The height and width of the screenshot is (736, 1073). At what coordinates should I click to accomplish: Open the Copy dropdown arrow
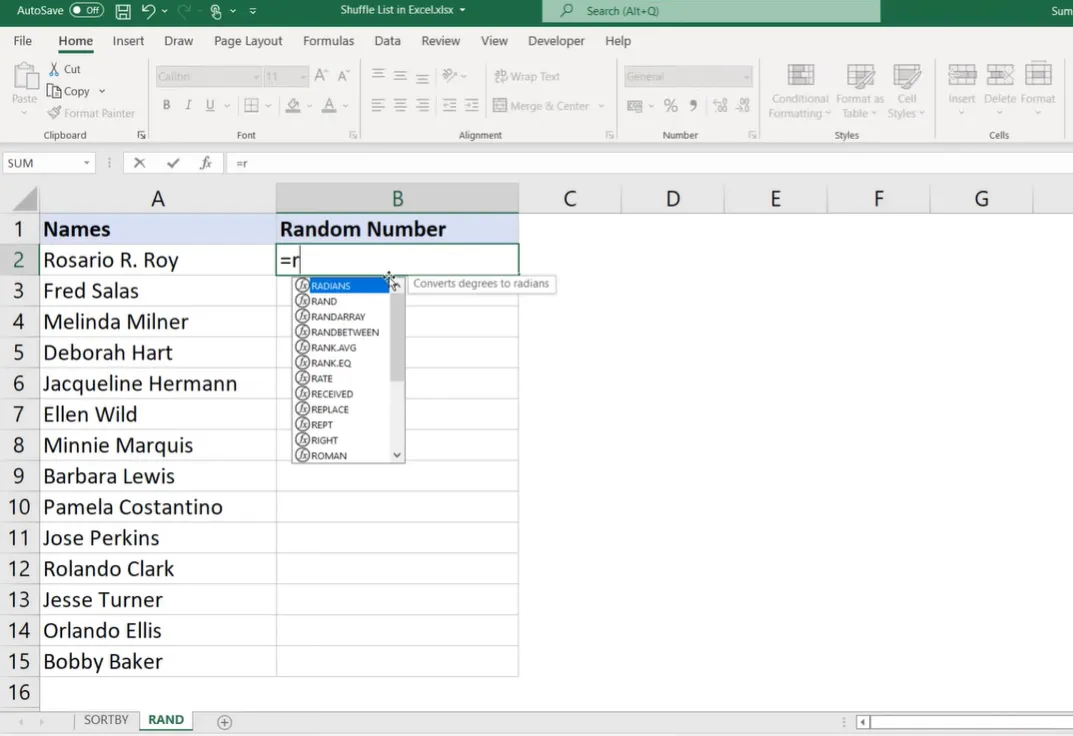click(102, 92)
